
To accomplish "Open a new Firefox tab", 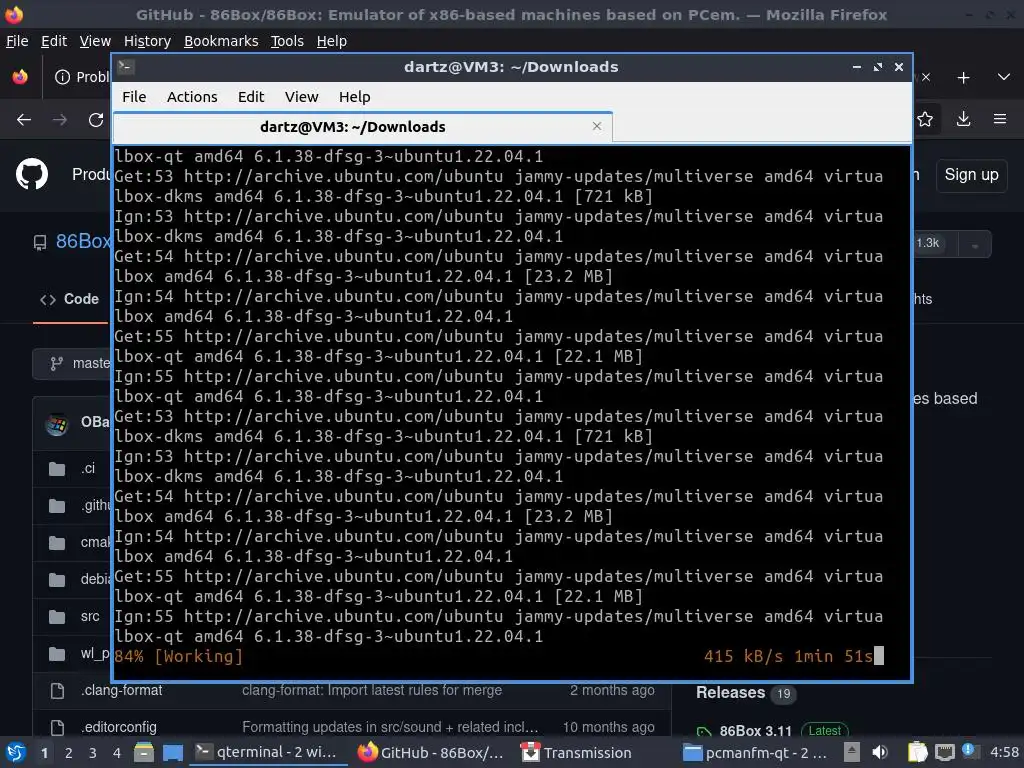I will (x=963, y=78).
